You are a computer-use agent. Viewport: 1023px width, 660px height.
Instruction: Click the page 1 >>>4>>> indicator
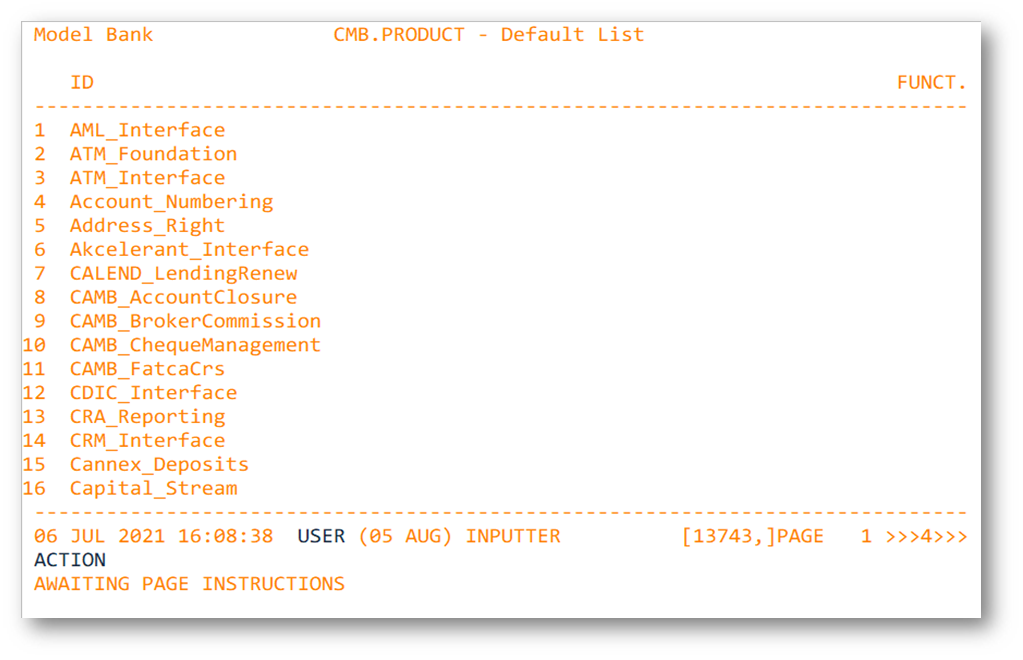tap(913, 537)
